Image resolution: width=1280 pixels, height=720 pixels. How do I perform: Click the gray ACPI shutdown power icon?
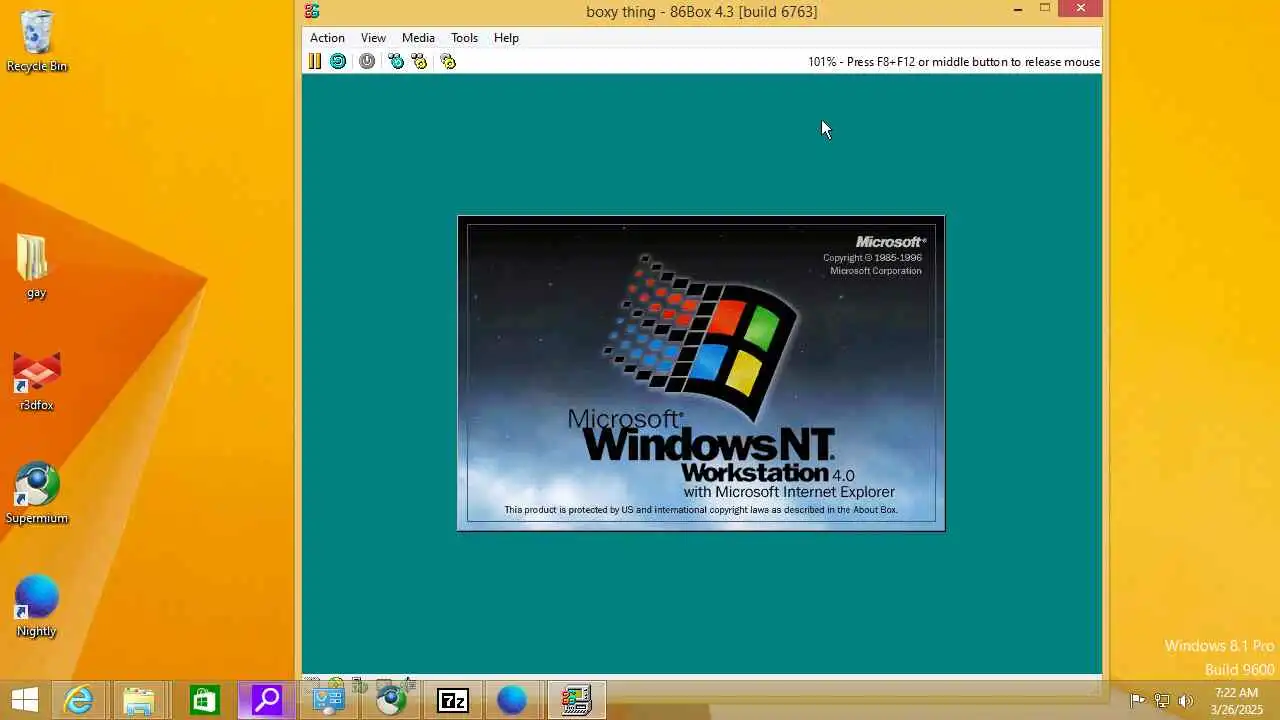367,61
